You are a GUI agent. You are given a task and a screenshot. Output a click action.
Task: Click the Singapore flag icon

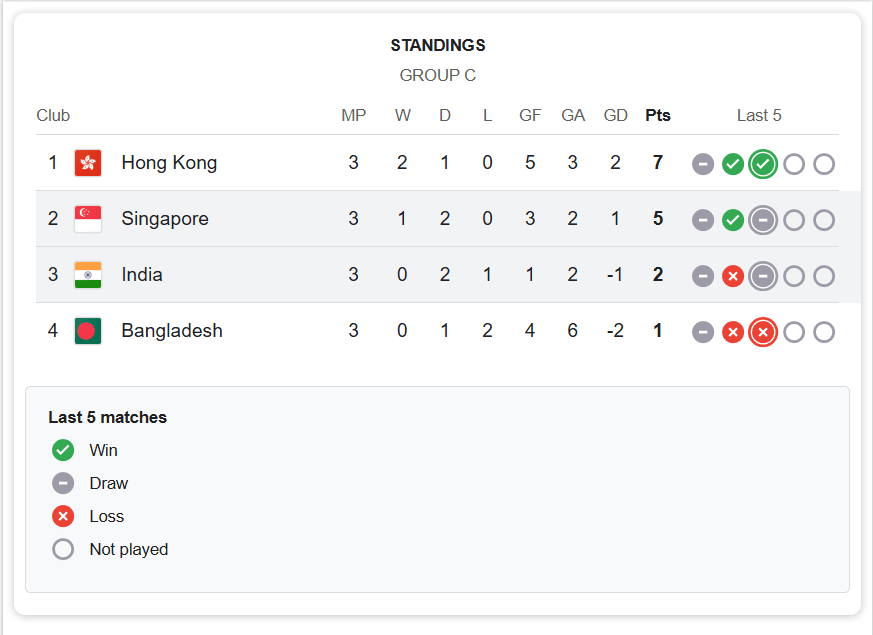[x=87, y=218]
